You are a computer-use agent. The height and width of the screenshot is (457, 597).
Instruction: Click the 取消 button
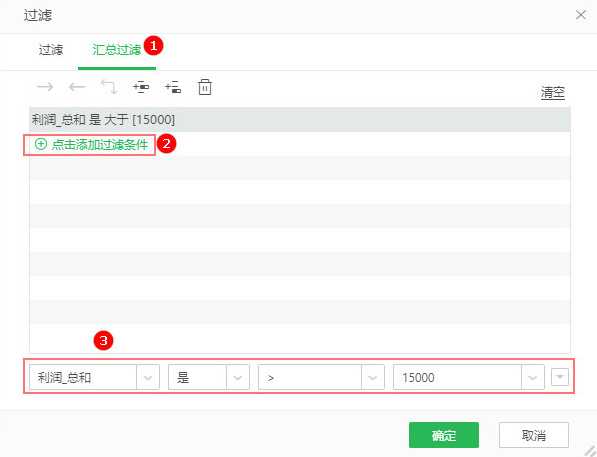pos(534,435)
